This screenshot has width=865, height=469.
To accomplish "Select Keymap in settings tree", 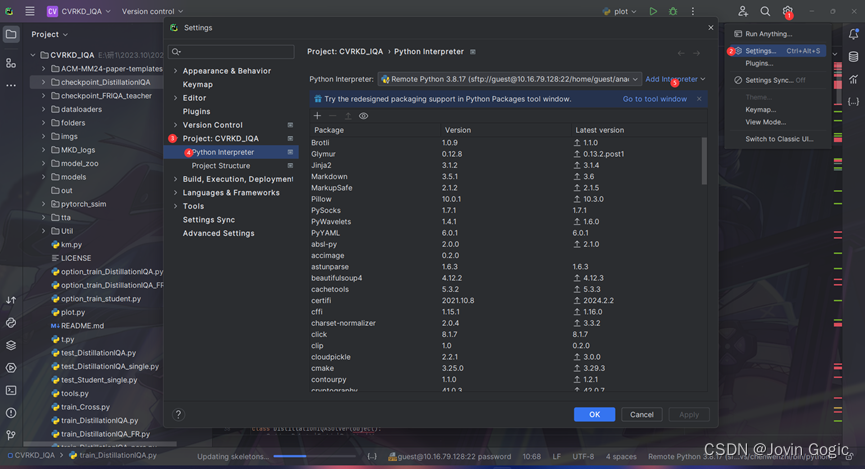I will pyautogui.click(x=197, y=84).
